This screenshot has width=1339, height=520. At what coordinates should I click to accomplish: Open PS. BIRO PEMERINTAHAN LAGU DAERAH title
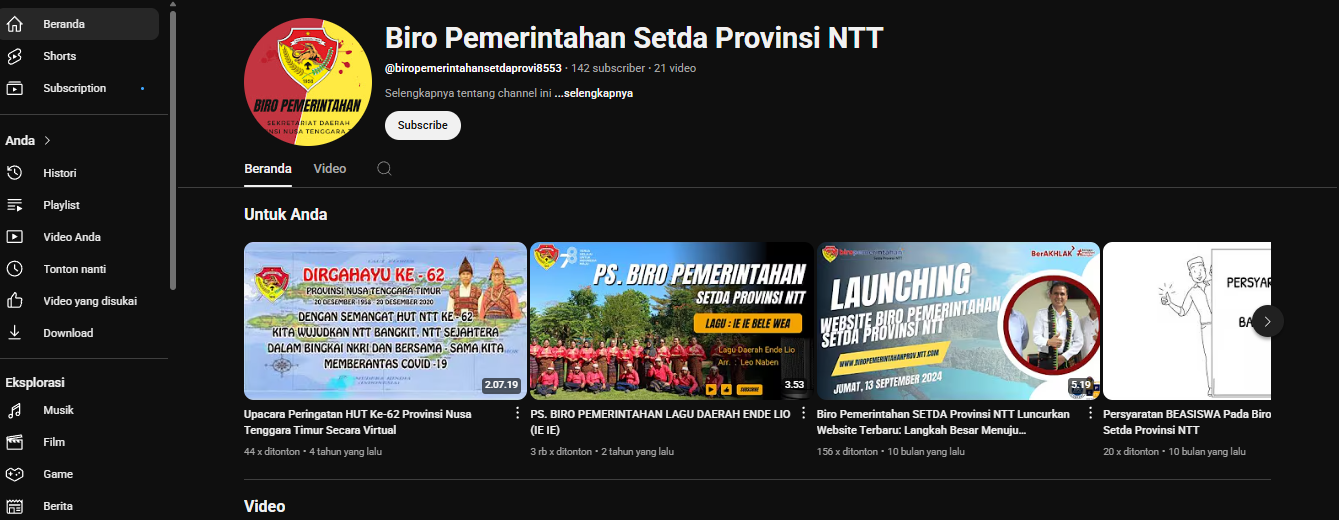coord(660,422)
